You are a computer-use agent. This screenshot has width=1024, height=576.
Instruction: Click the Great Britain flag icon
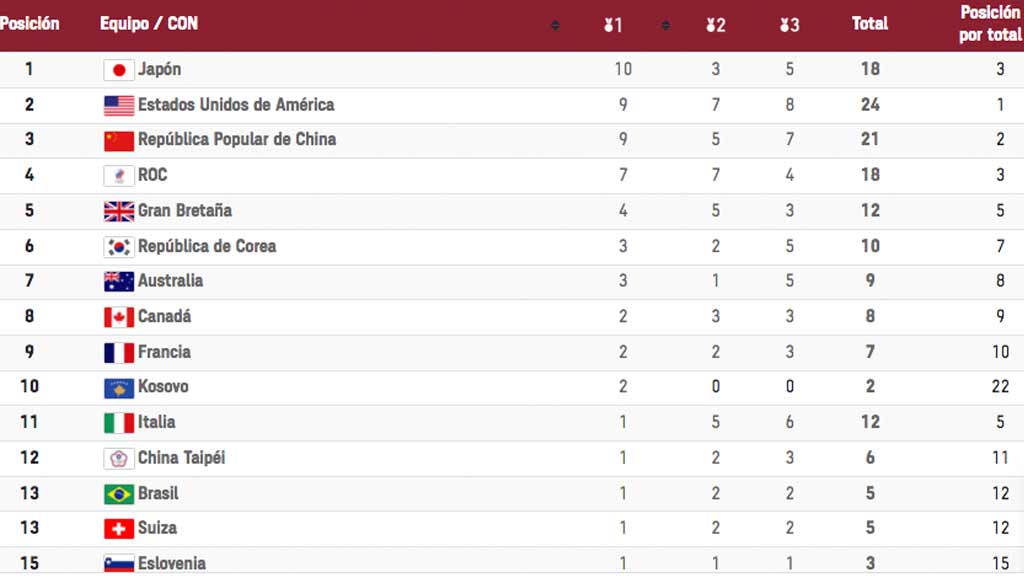119,211
